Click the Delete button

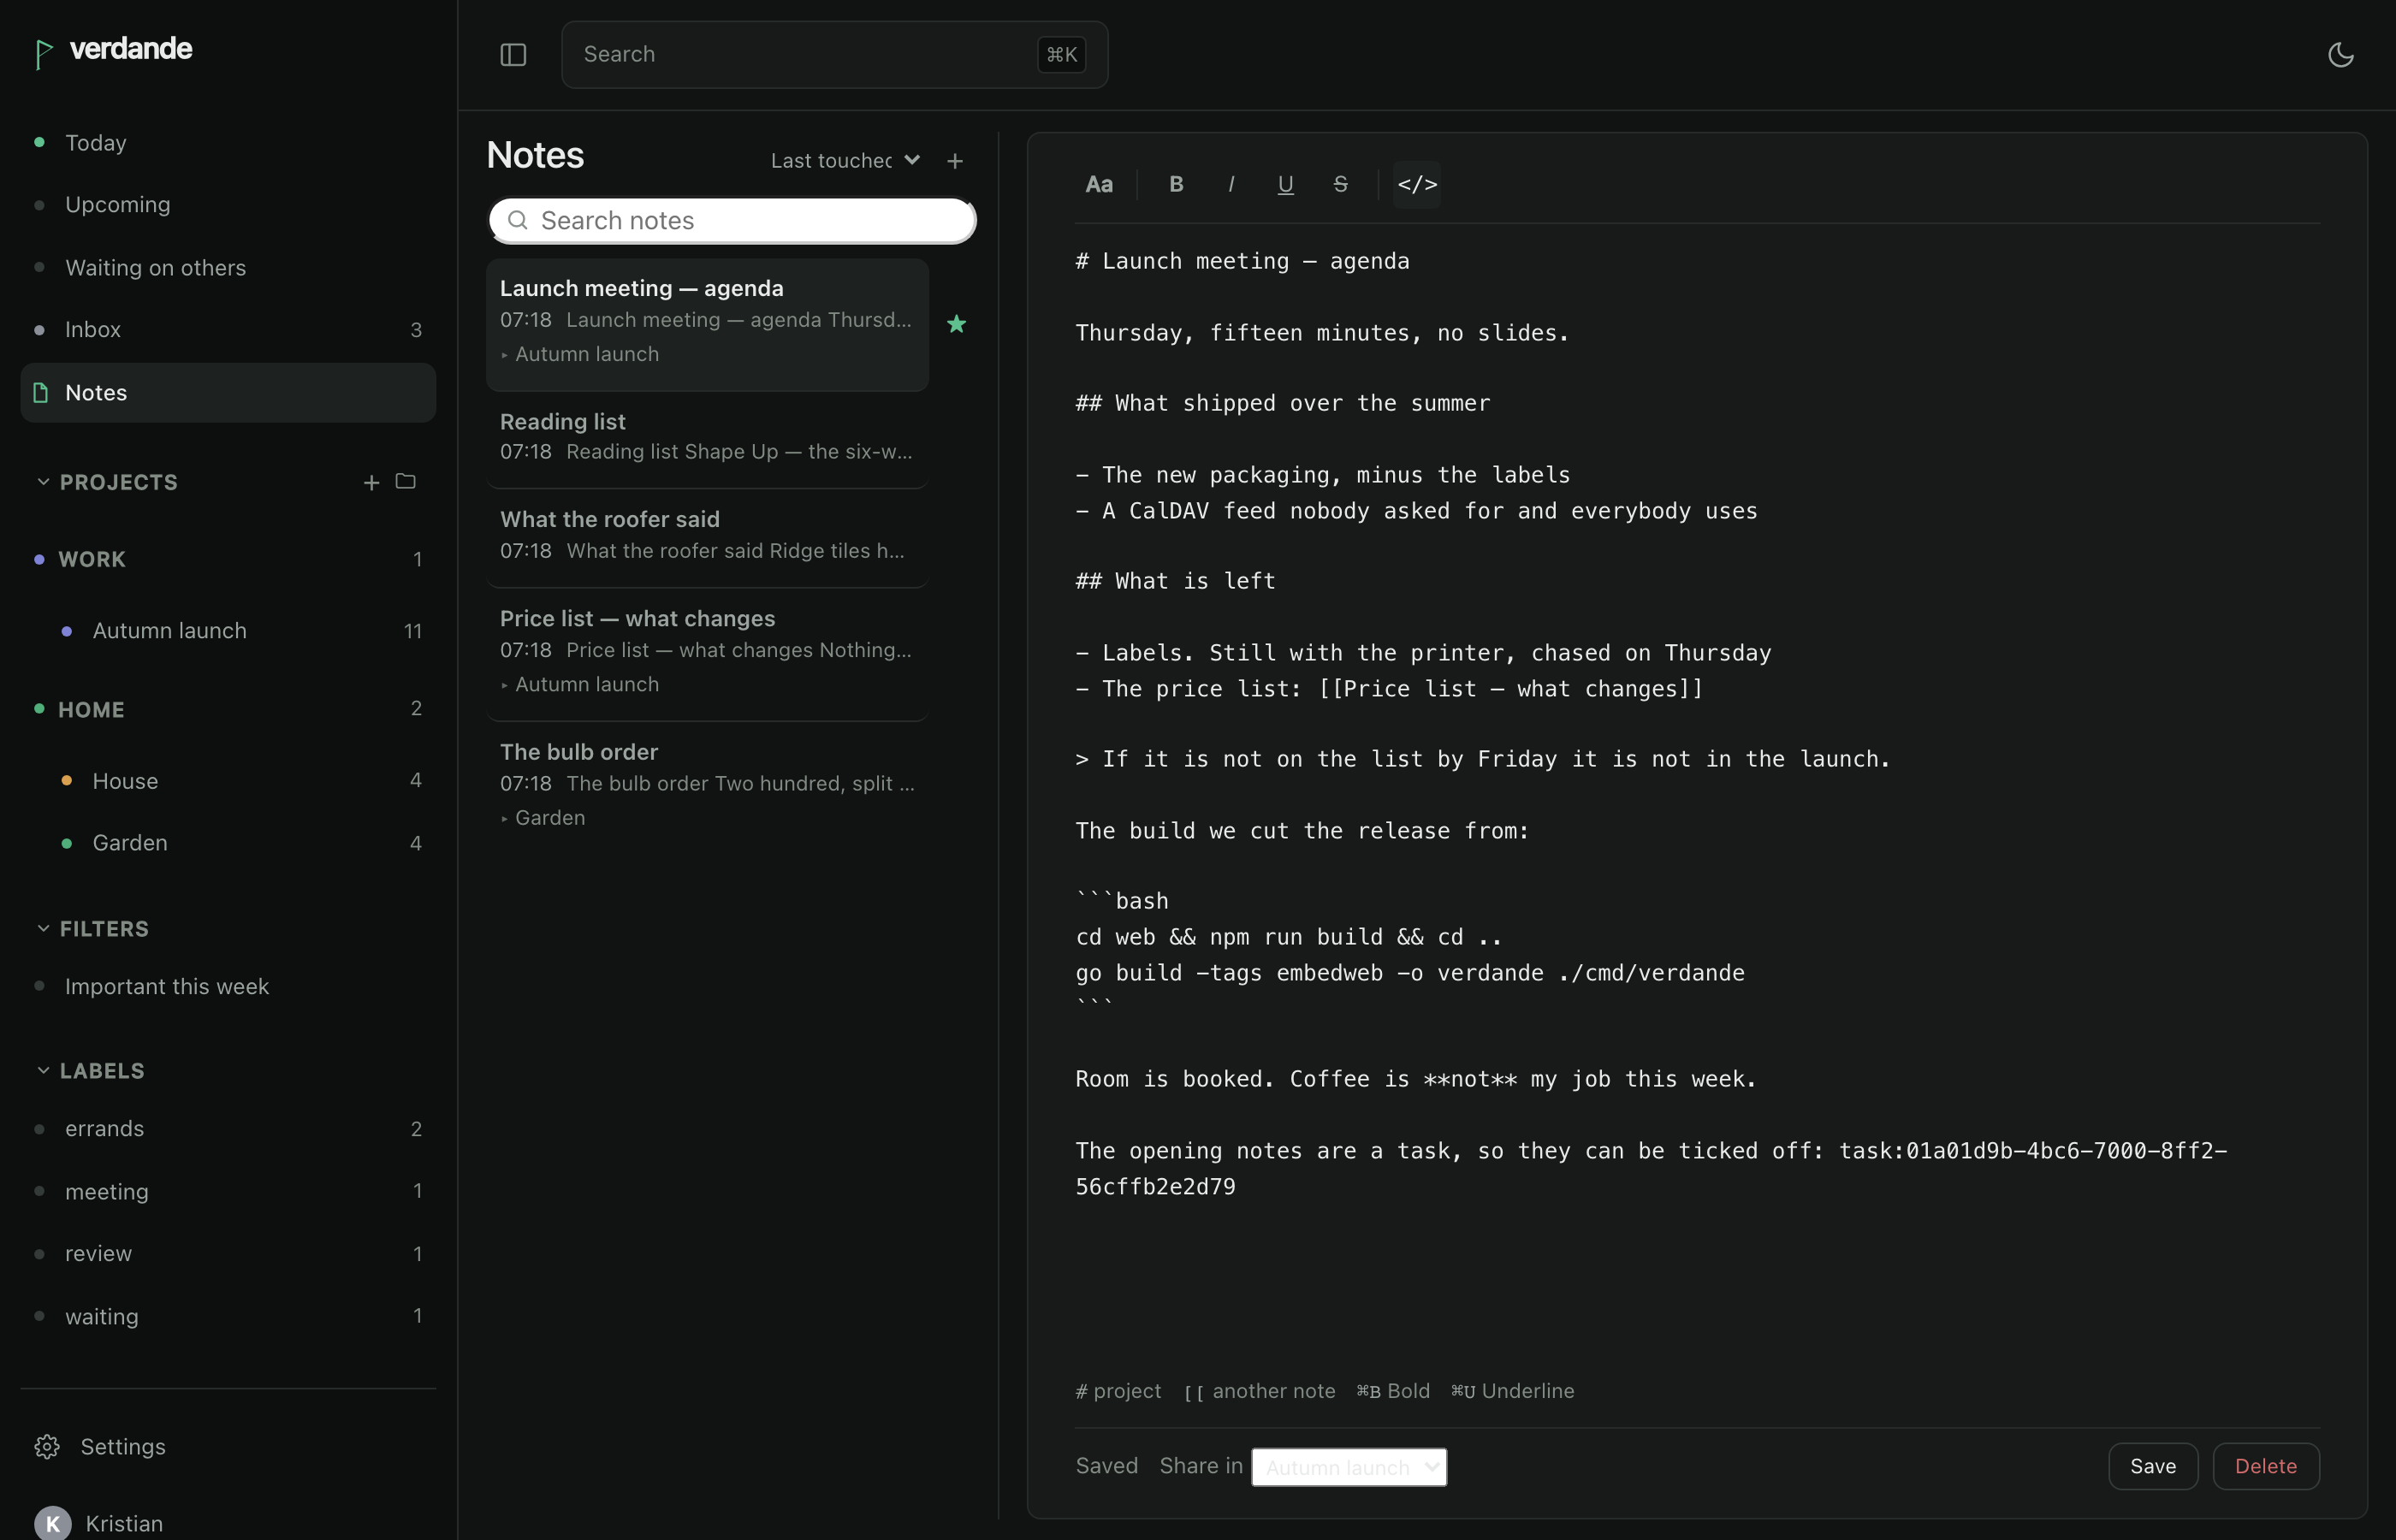(x=2265, y=1466)
